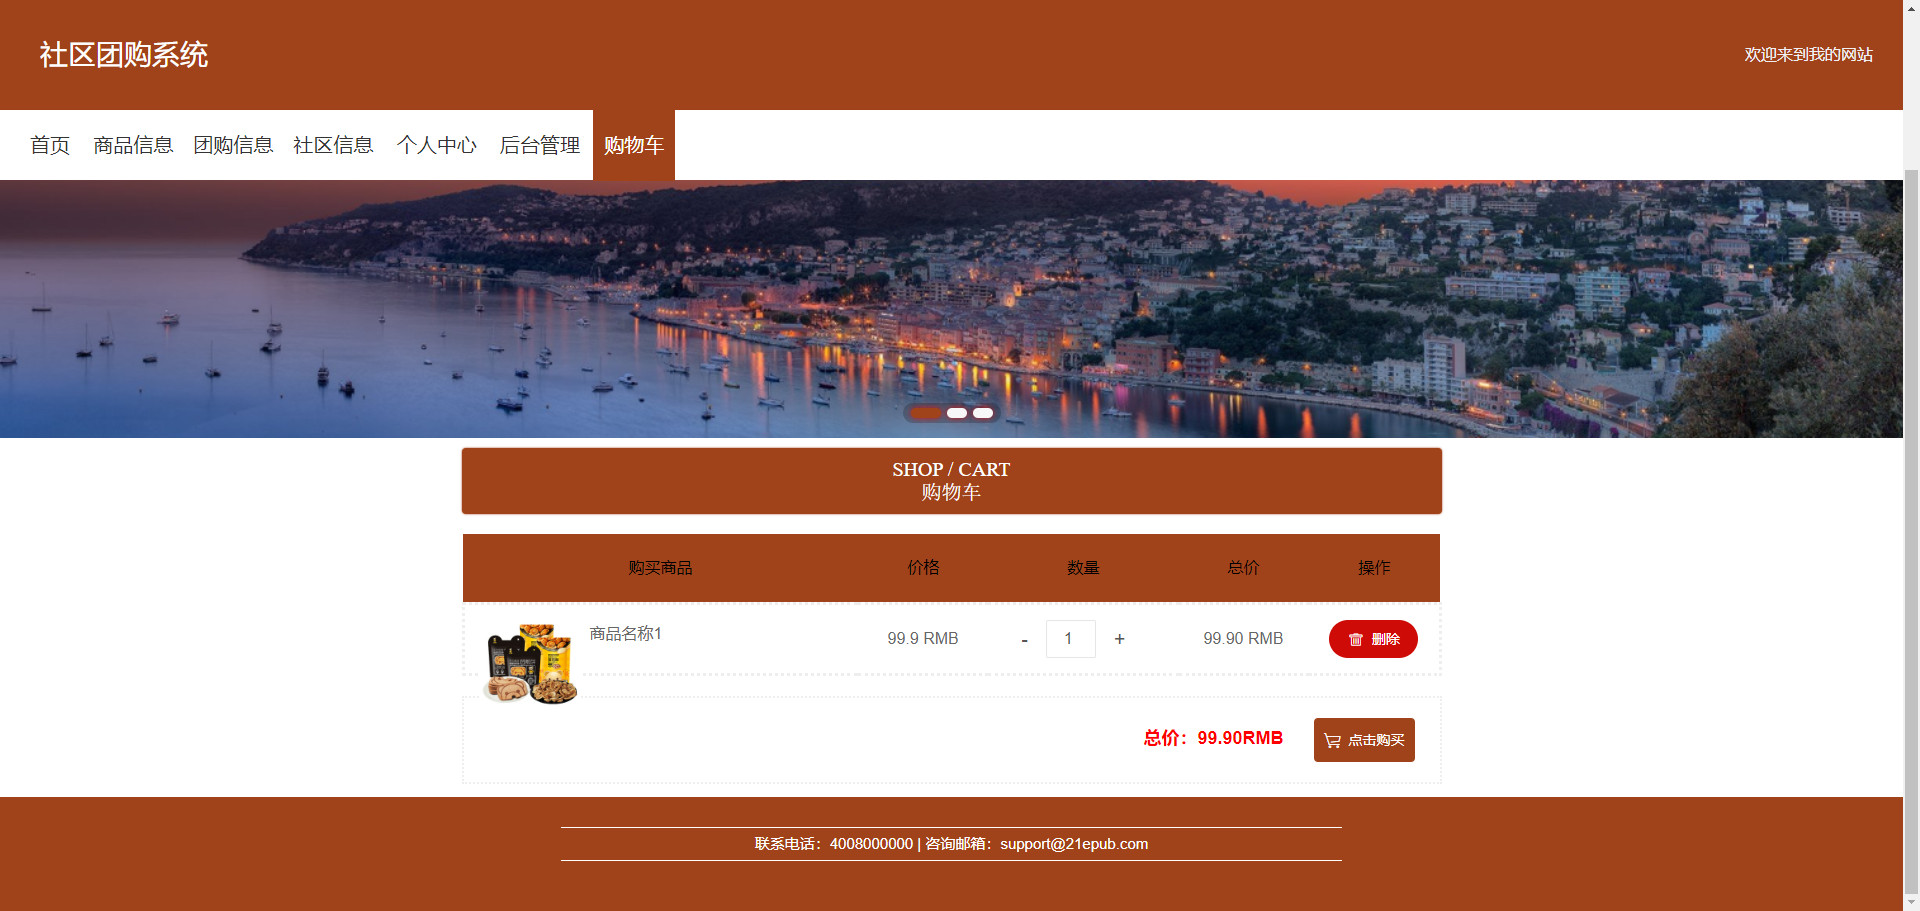Click the SHOP / CART heading
Screen dimensions: 1920x911
coord(951,469)
